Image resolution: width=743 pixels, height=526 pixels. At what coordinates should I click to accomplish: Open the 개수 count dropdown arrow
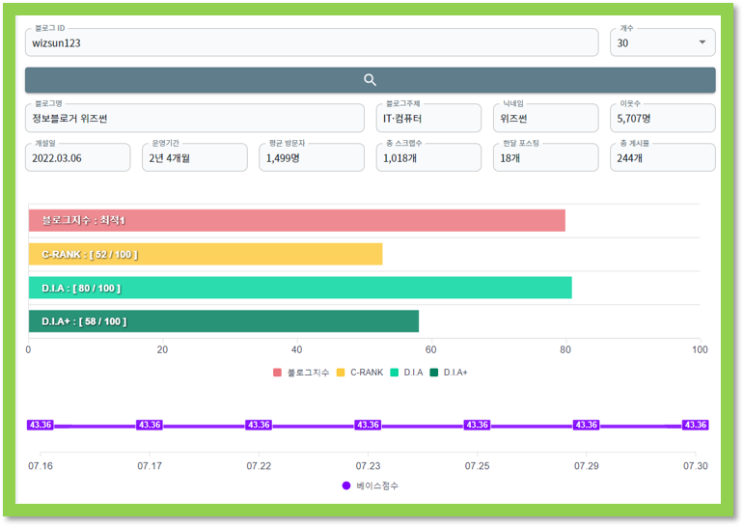(702, 42)
